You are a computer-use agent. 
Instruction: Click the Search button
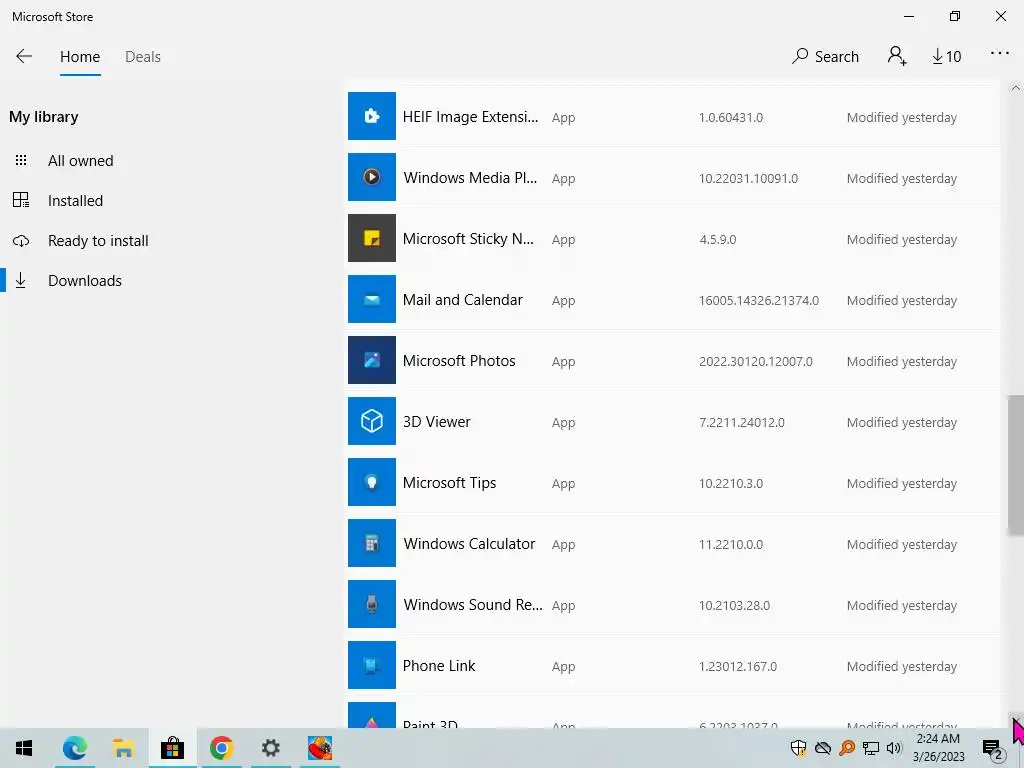(825, 57)
